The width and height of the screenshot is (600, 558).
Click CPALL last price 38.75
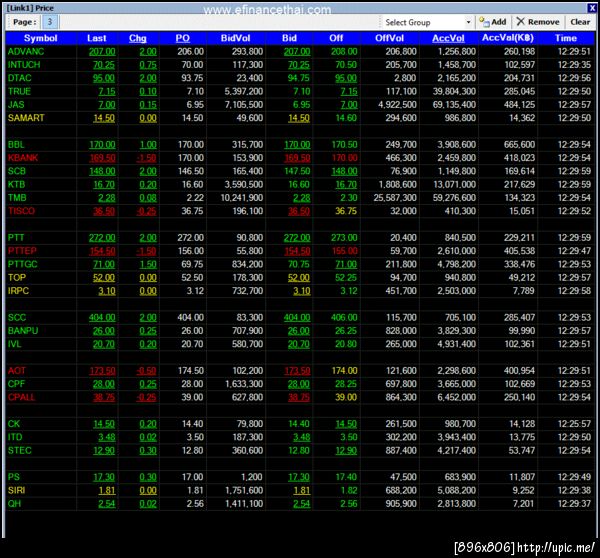104,398
